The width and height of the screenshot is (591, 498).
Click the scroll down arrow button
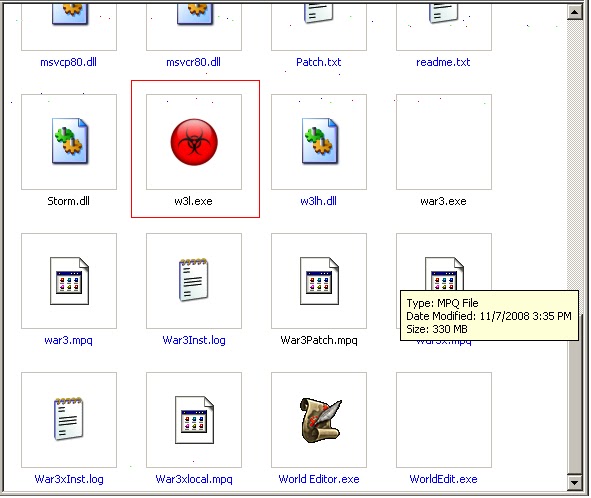574,483
